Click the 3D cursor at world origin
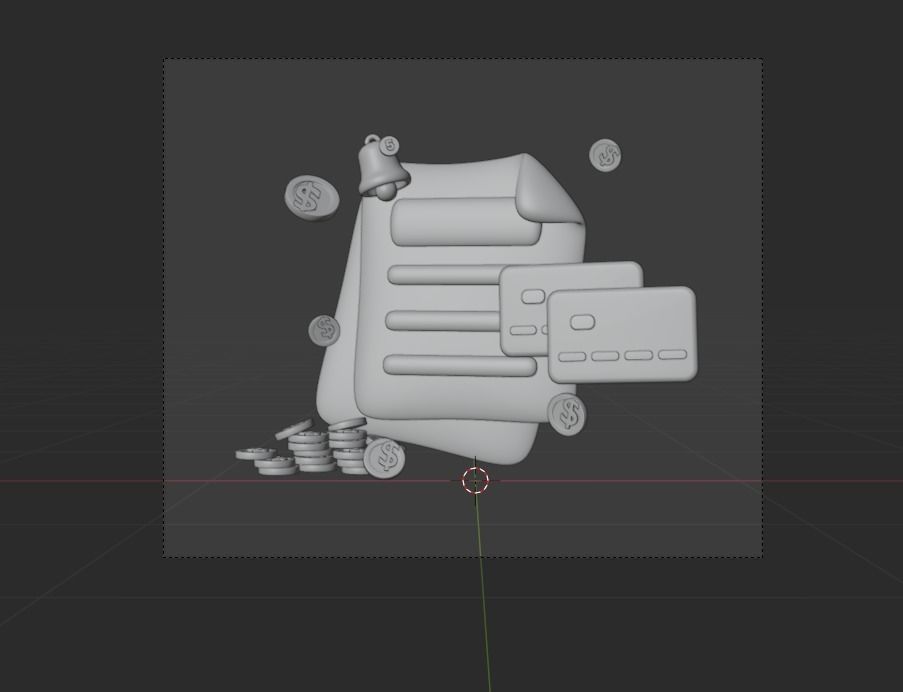 (476, 481)
